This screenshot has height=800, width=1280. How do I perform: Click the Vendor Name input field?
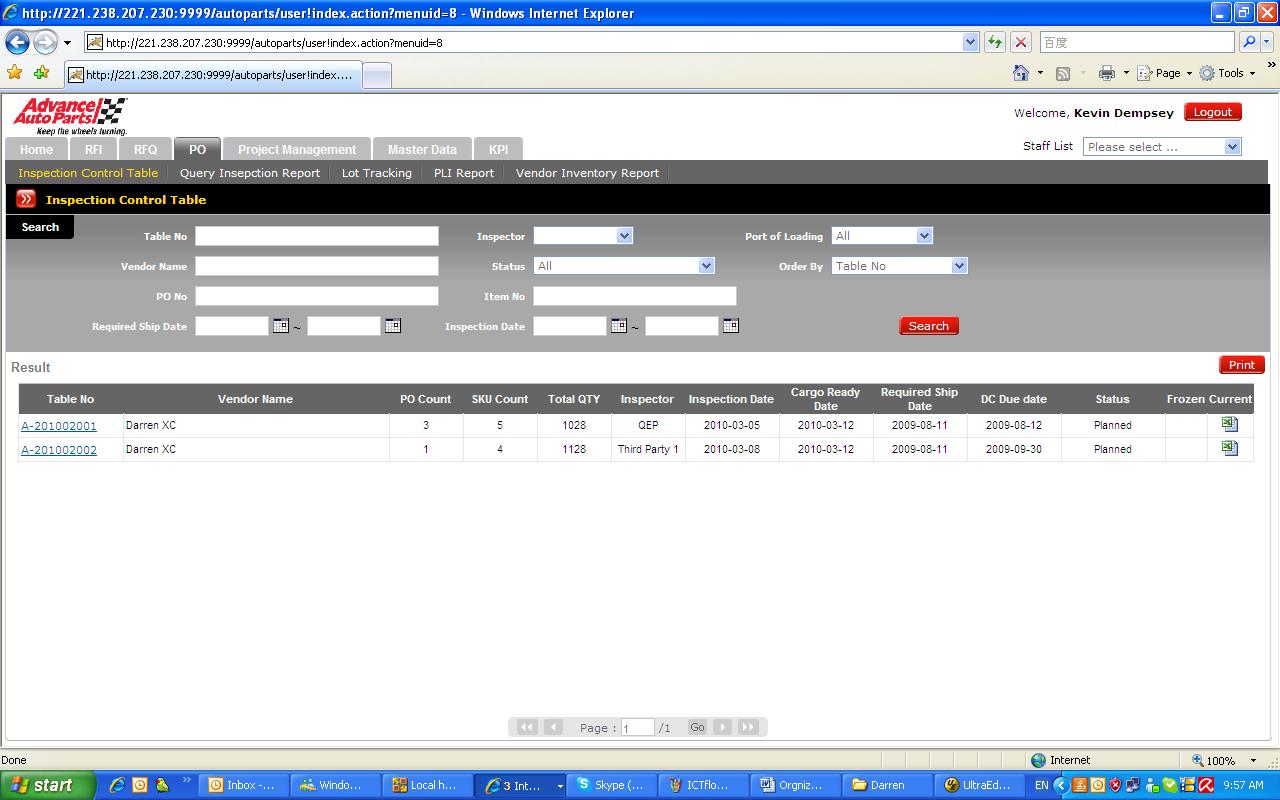tap(316, 266)
